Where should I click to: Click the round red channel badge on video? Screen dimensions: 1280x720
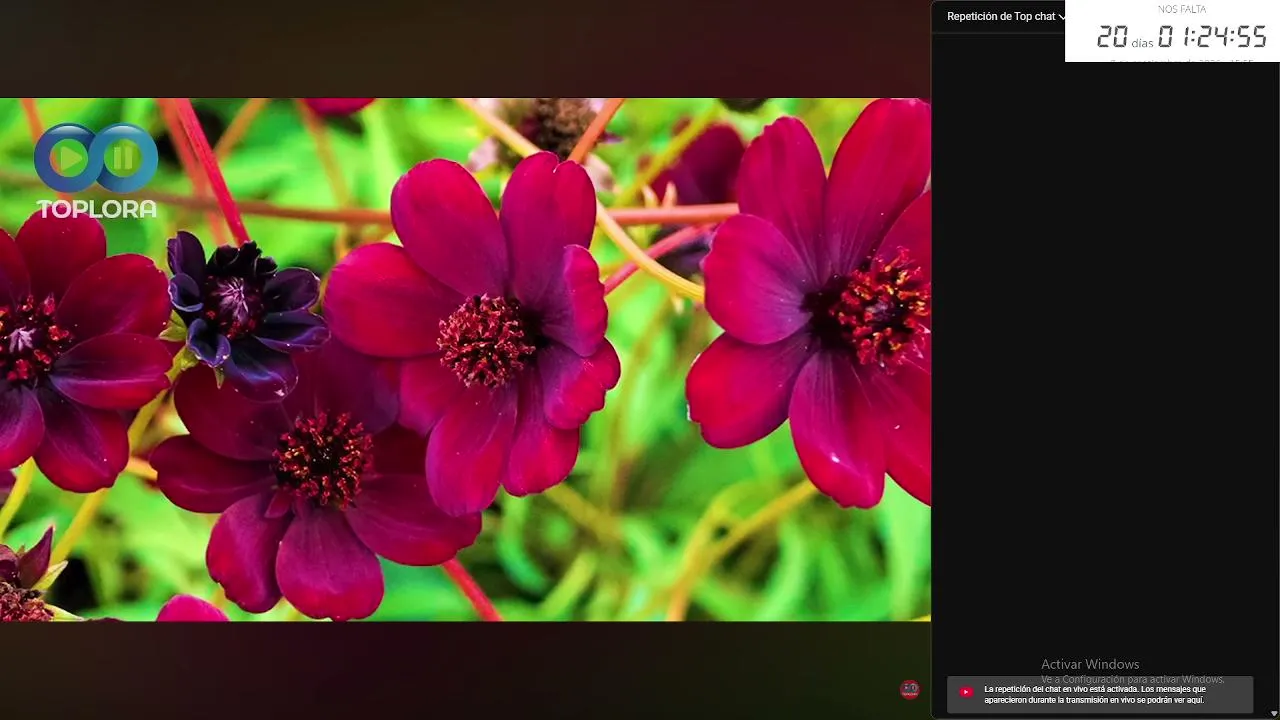[909, 689]
